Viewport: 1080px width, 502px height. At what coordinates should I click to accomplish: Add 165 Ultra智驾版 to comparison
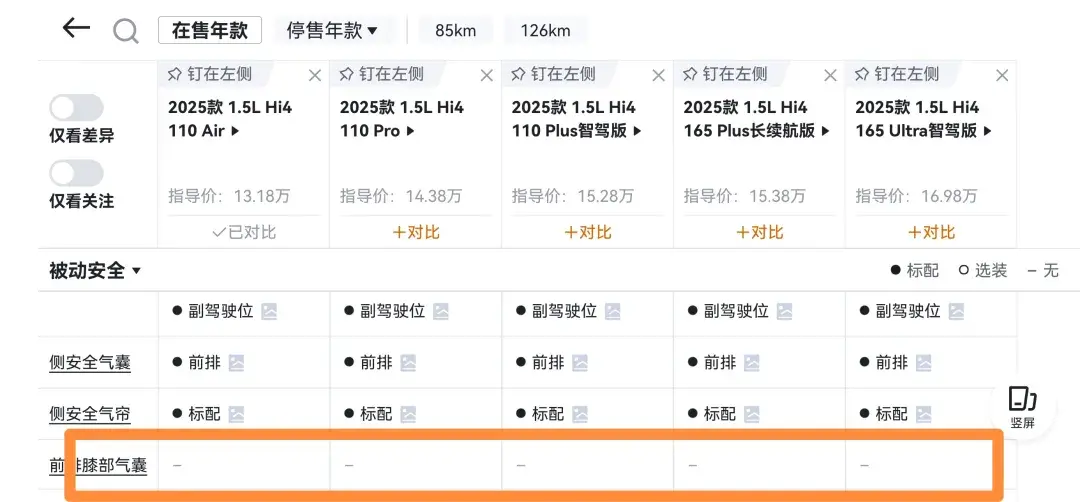[931, 232]
